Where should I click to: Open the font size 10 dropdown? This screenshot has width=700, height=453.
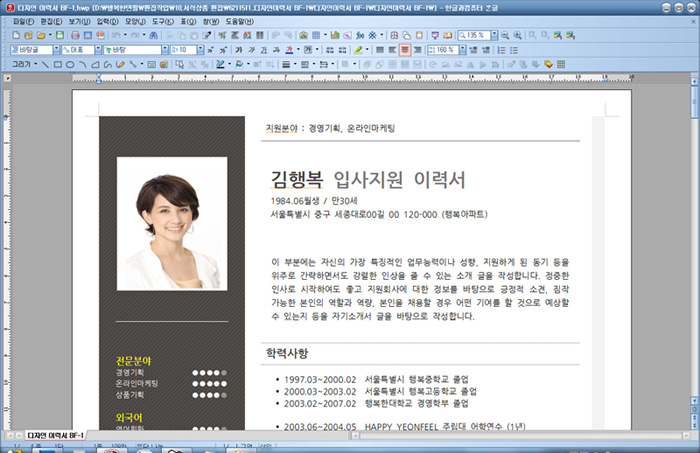coord(200,50)
